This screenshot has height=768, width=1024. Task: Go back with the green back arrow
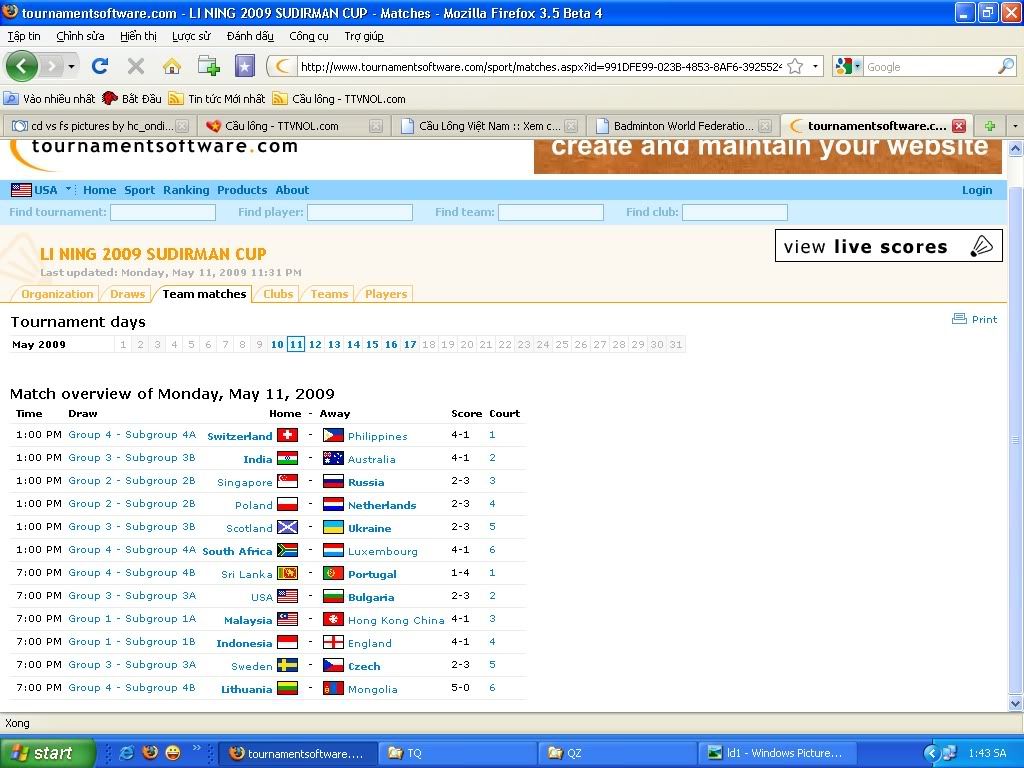tap(22, 66)
